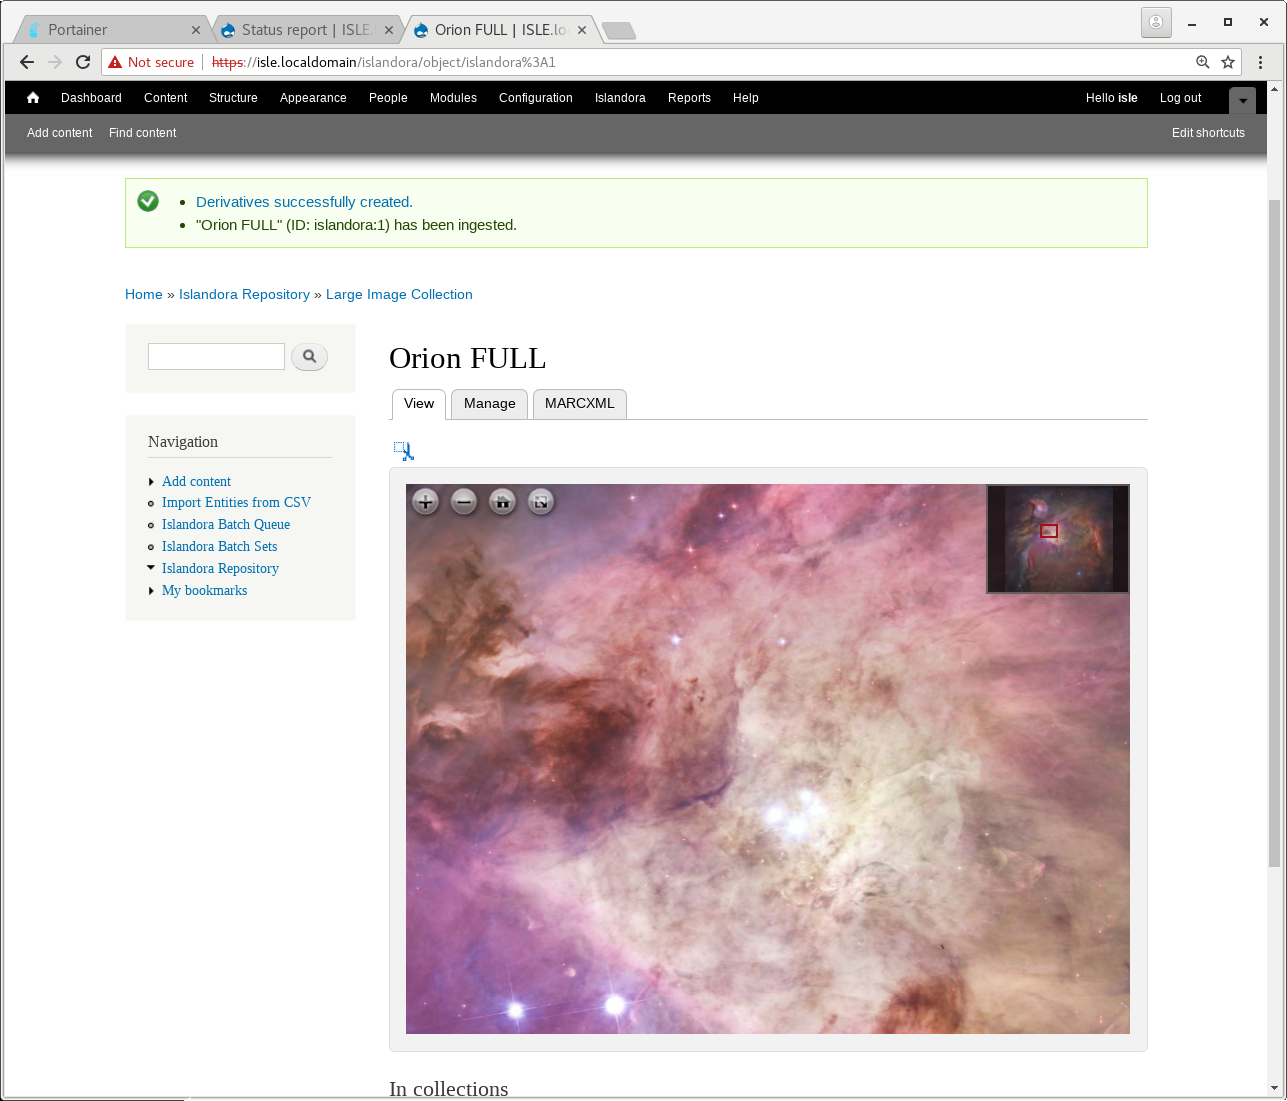Open Islandora Repository breadcrumb link
The width and height of the screenshot is (1287, 1101).
(244, 295)
